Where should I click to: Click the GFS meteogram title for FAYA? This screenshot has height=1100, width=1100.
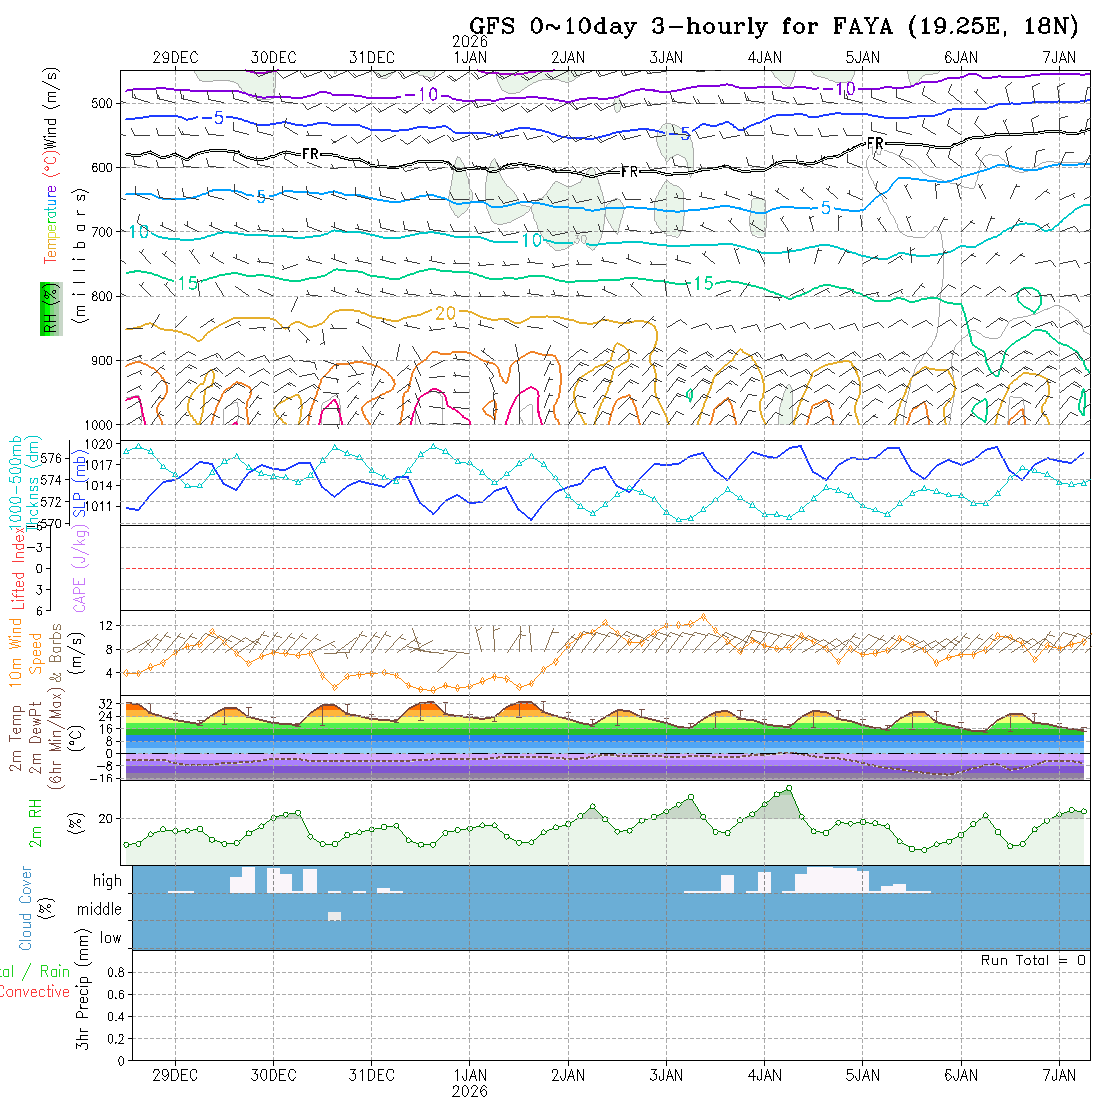click(x=774, y=27)
